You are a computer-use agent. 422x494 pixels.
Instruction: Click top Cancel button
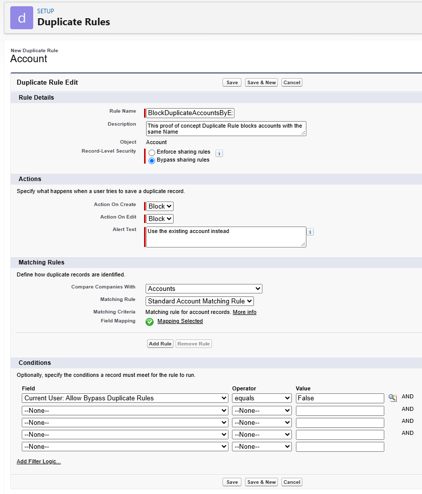pyautogui.click(x=292, y=83)
